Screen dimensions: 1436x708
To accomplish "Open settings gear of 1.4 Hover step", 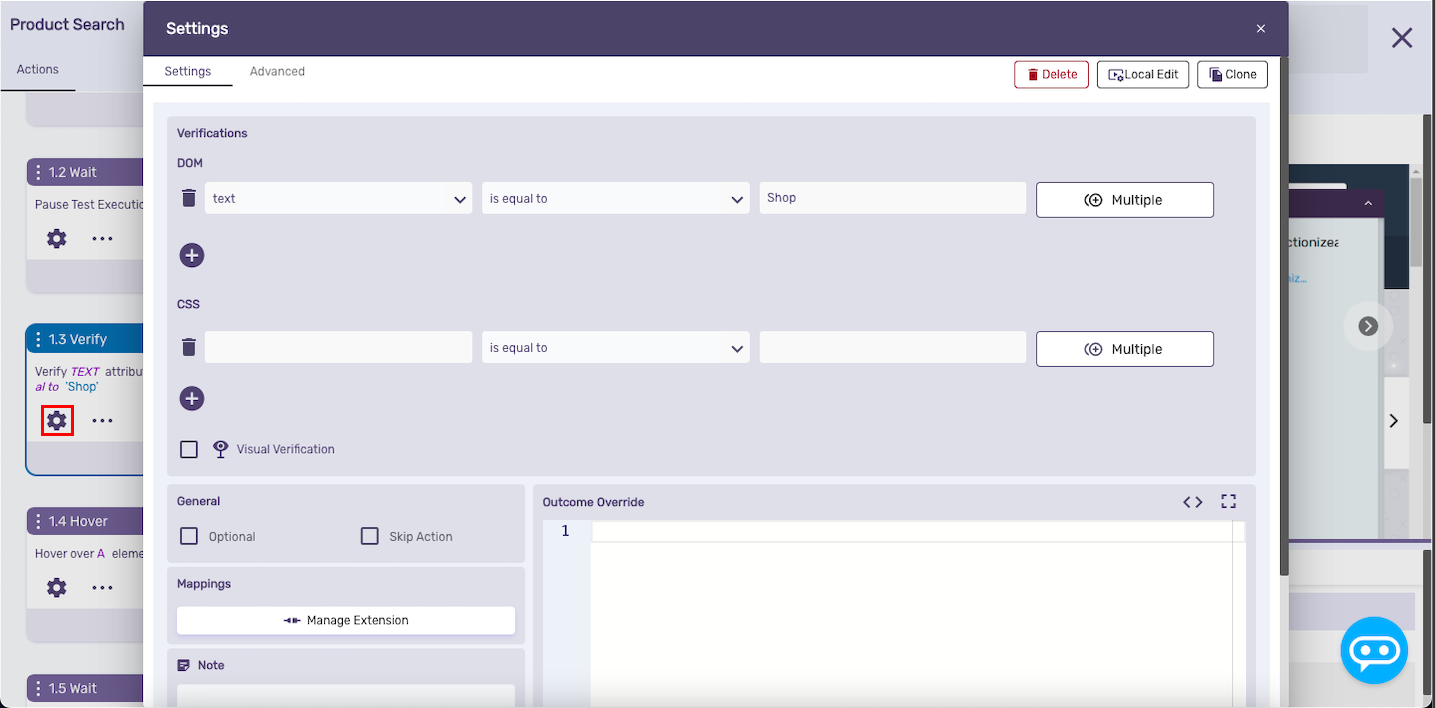I will coord(57,588).
